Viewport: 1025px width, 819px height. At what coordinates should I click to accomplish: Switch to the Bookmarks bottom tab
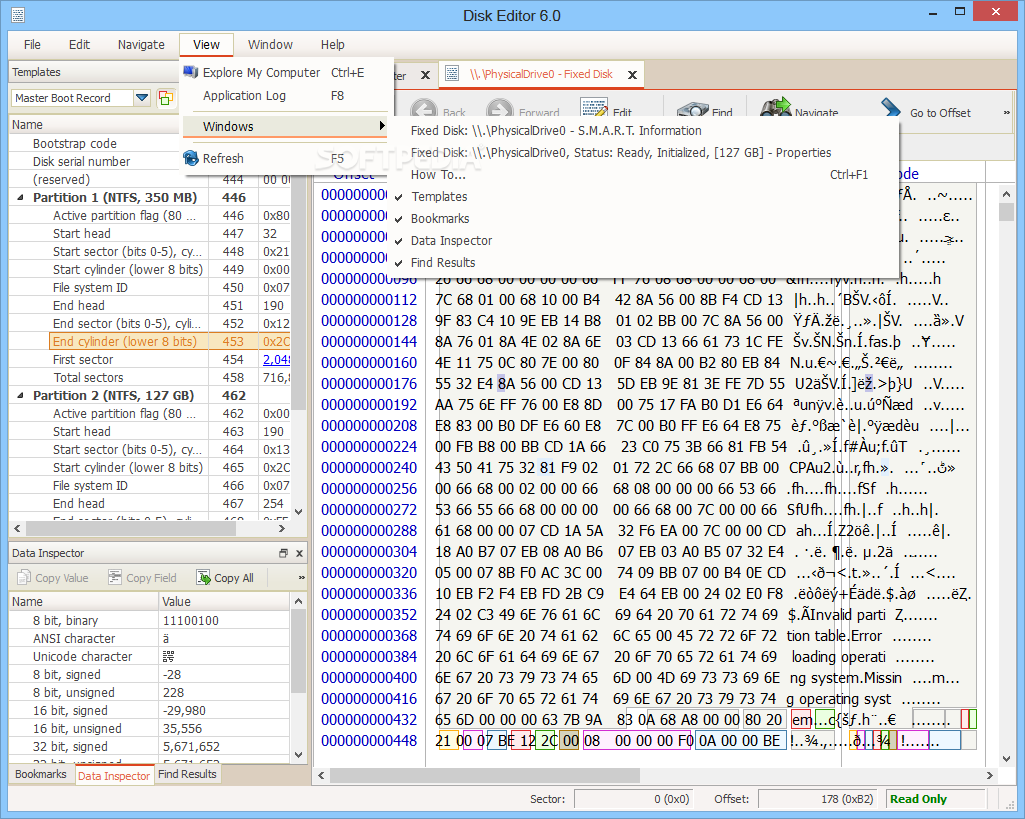point(41,774)
